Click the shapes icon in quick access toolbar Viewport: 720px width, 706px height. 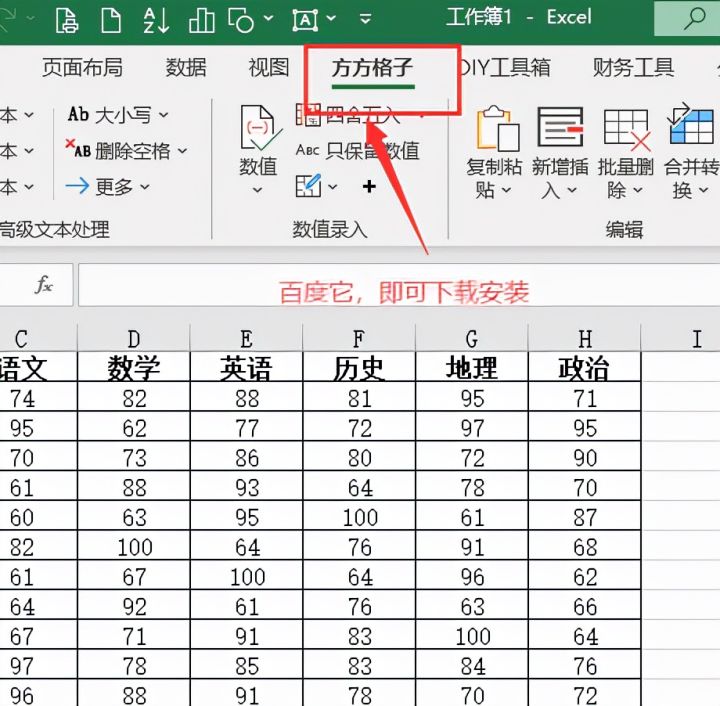(x=241, y=20)
